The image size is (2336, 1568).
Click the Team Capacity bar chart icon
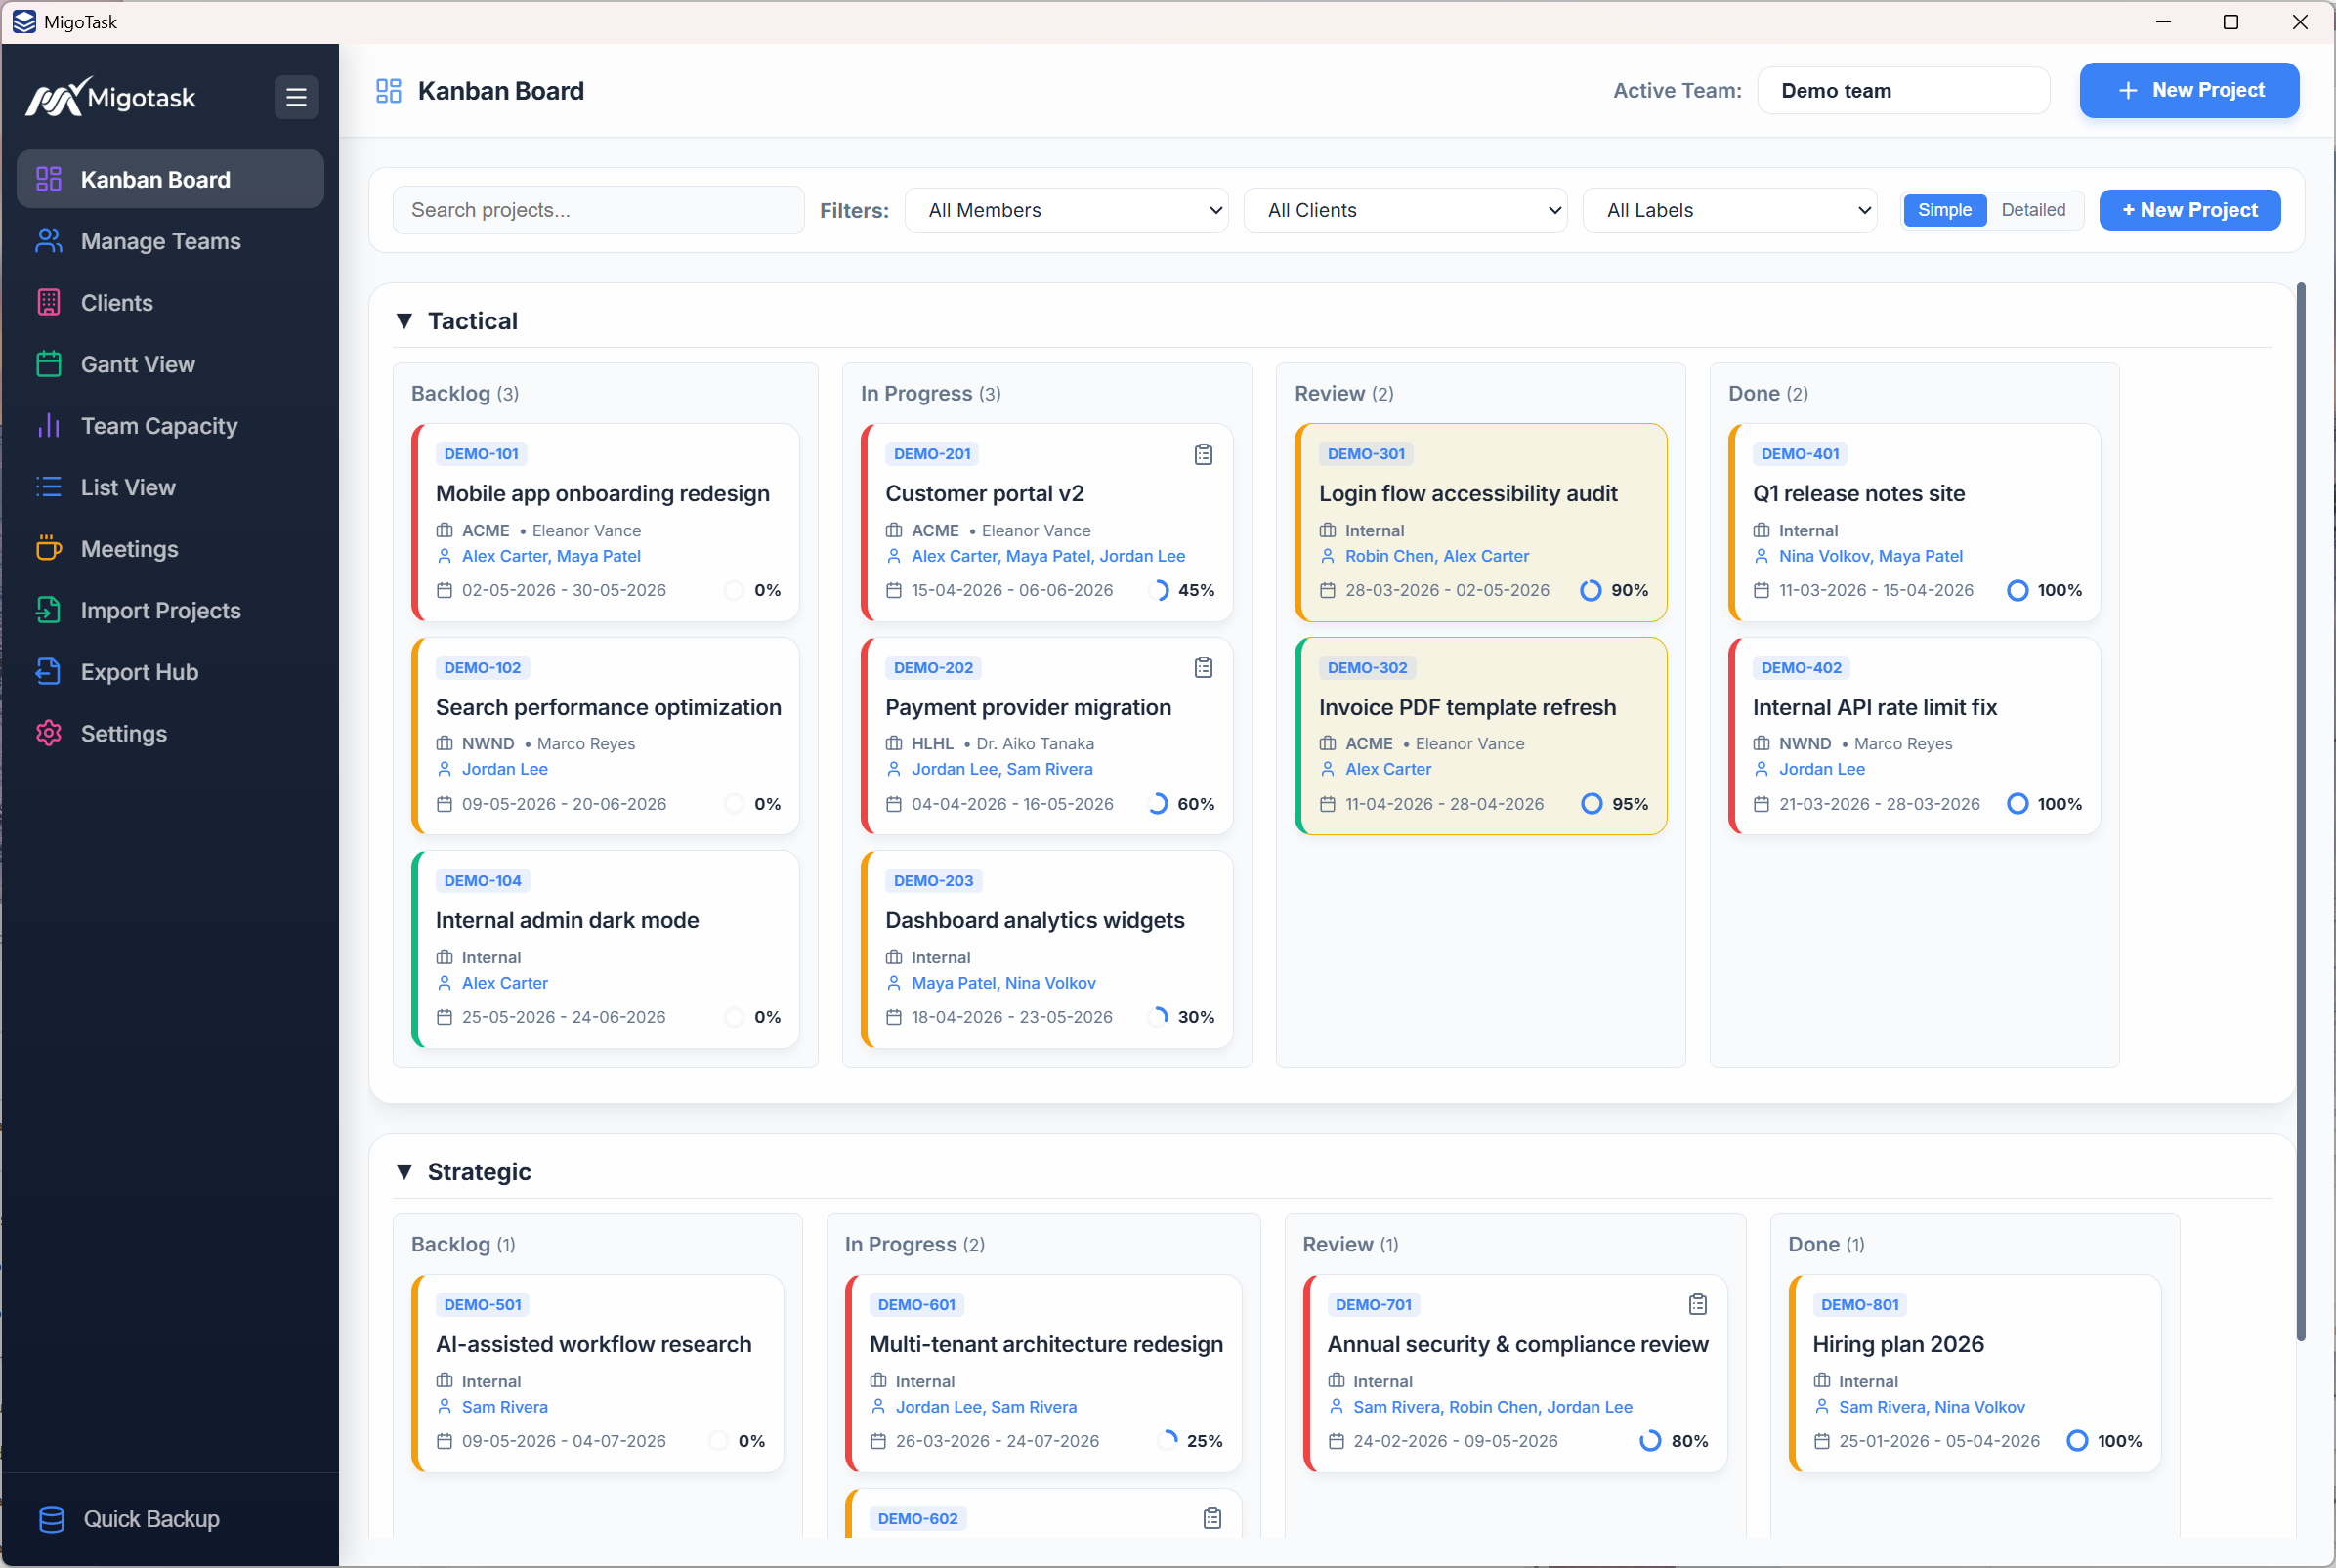(49, 426)
